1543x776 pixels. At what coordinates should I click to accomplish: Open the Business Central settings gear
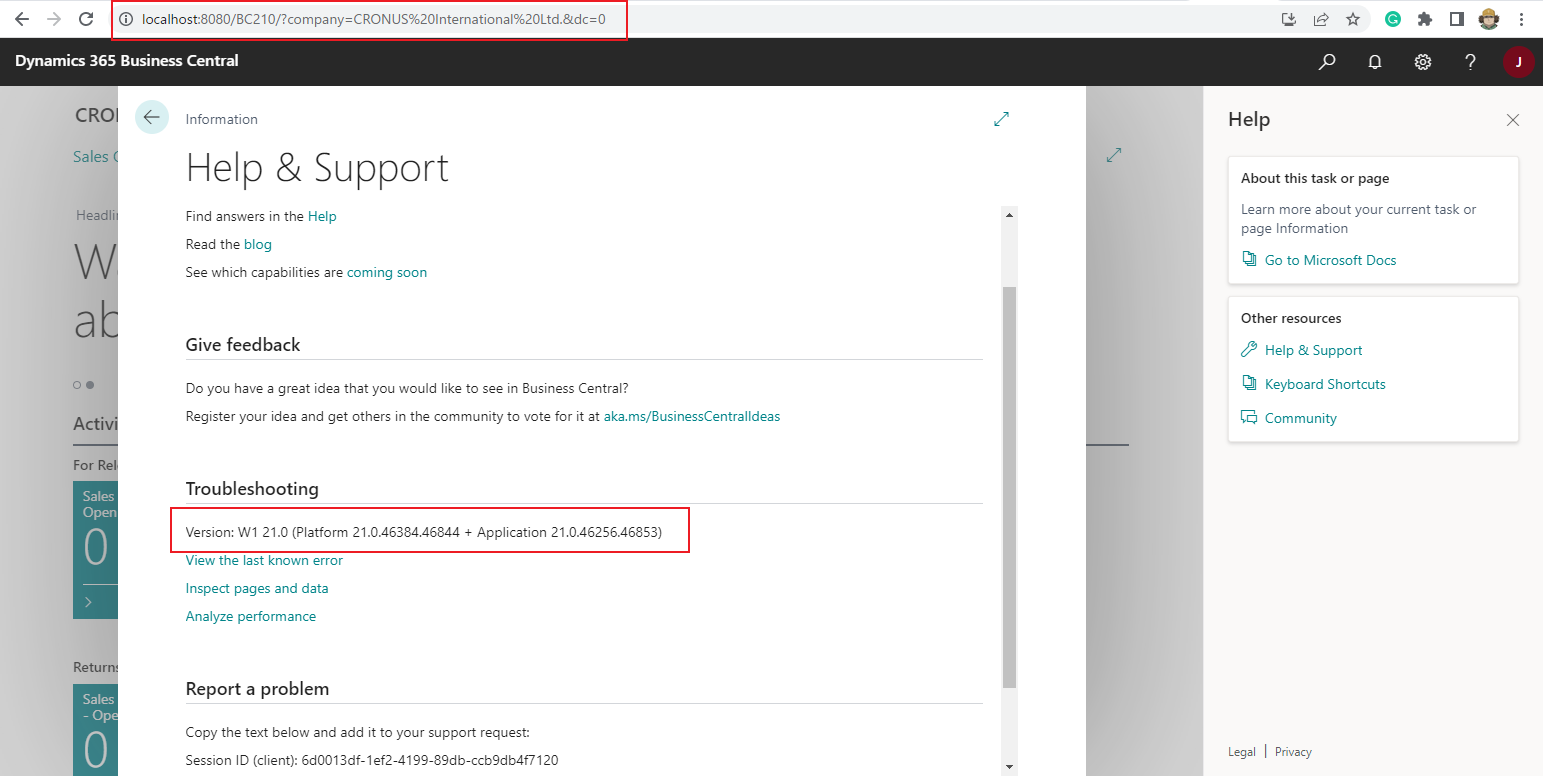[x=1422, y=61]
